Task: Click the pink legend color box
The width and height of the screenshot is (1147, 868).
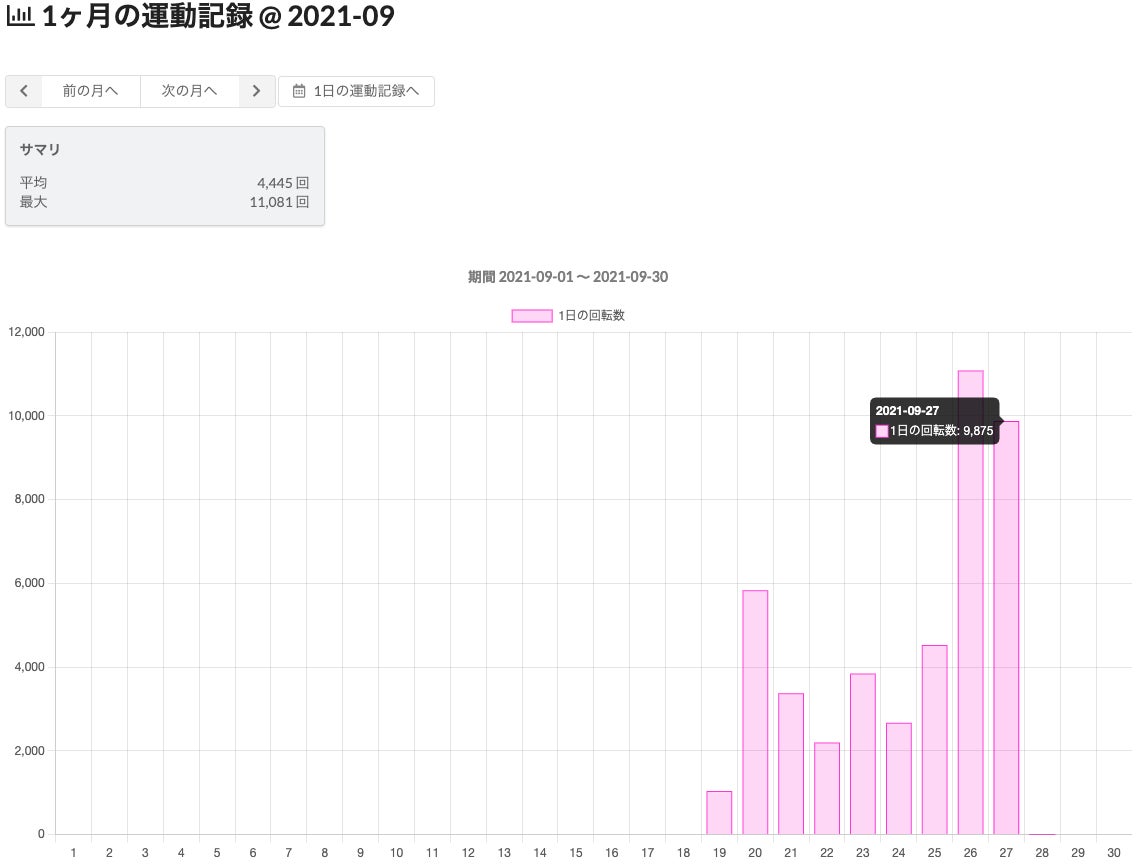Action: tap(531, 315)
